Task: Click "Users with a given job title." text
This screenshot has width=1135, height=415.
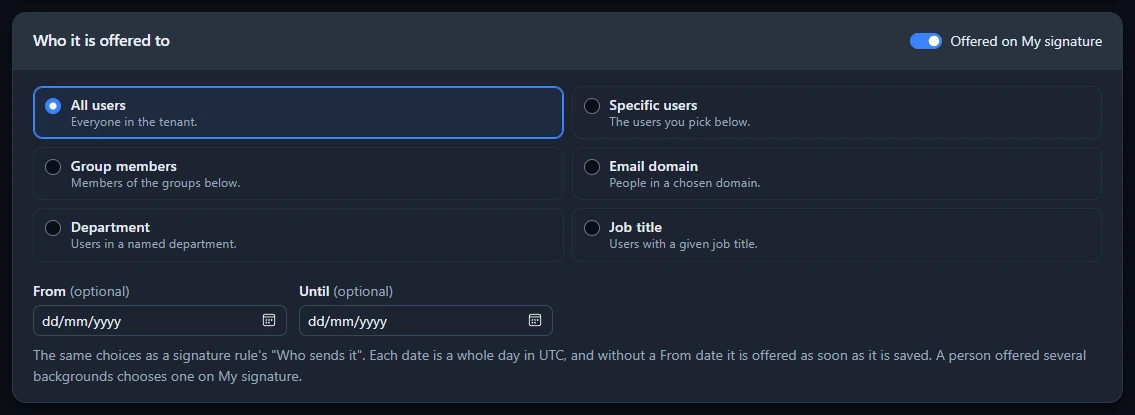Action: [x=683, y=244]
